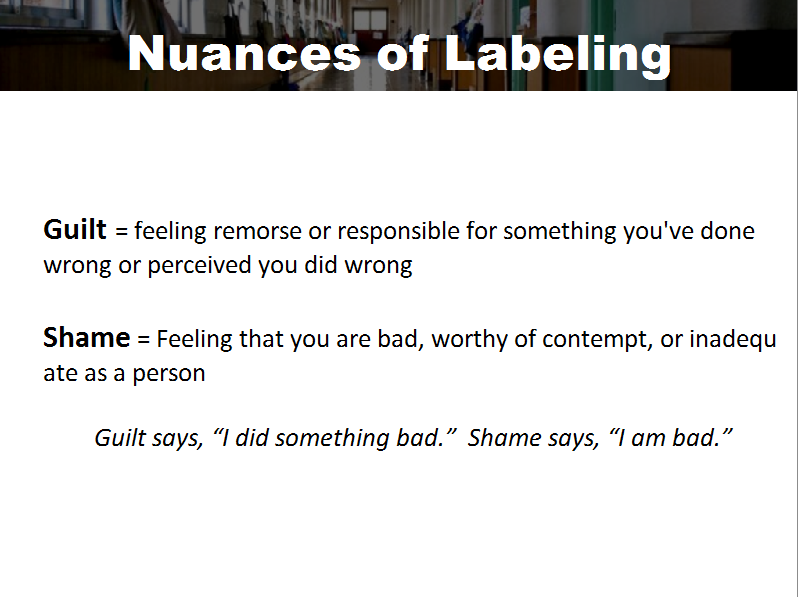The height and width of the screenshot is (600, 800).
Task: Click the equals sign after 'Guilt'
Action: point(121,232)
